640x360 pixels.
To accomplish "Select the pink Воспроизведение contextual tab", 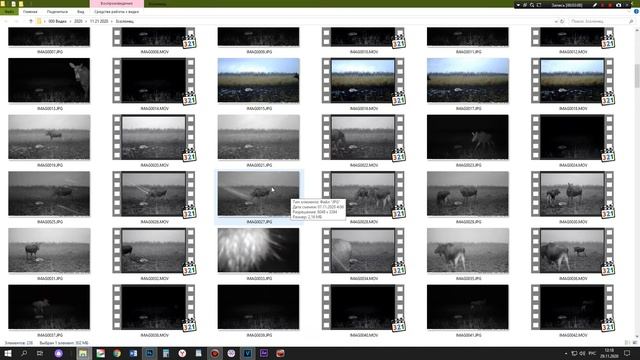I will click(117, 4).
